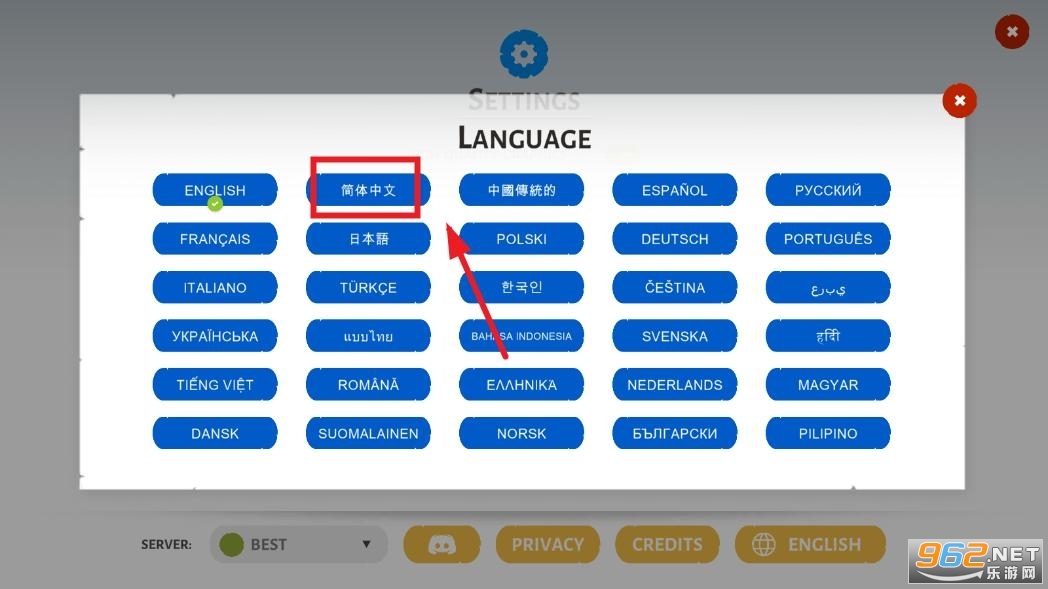Choose Pilipino language
1048x589 pixels.
828,433
